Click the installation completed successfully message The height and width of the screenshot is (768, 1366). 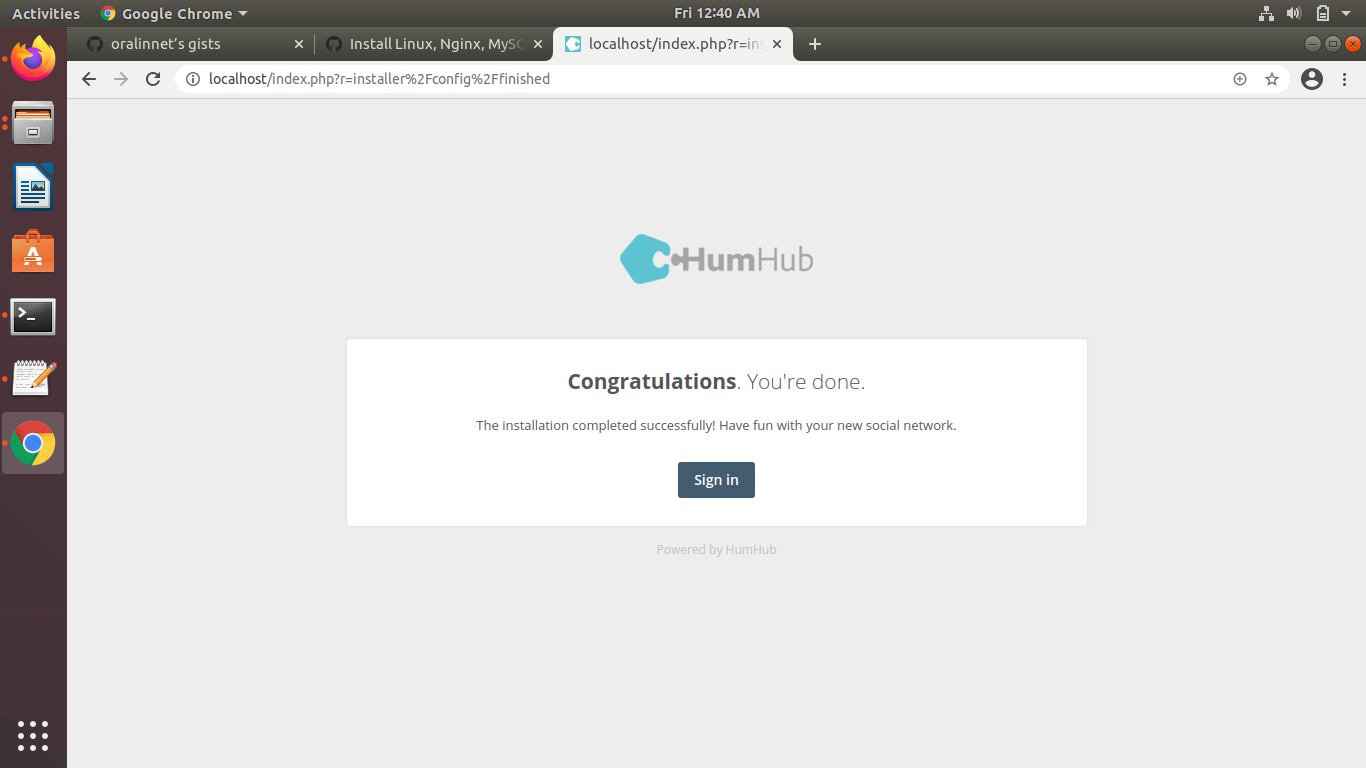click(716, 425)
